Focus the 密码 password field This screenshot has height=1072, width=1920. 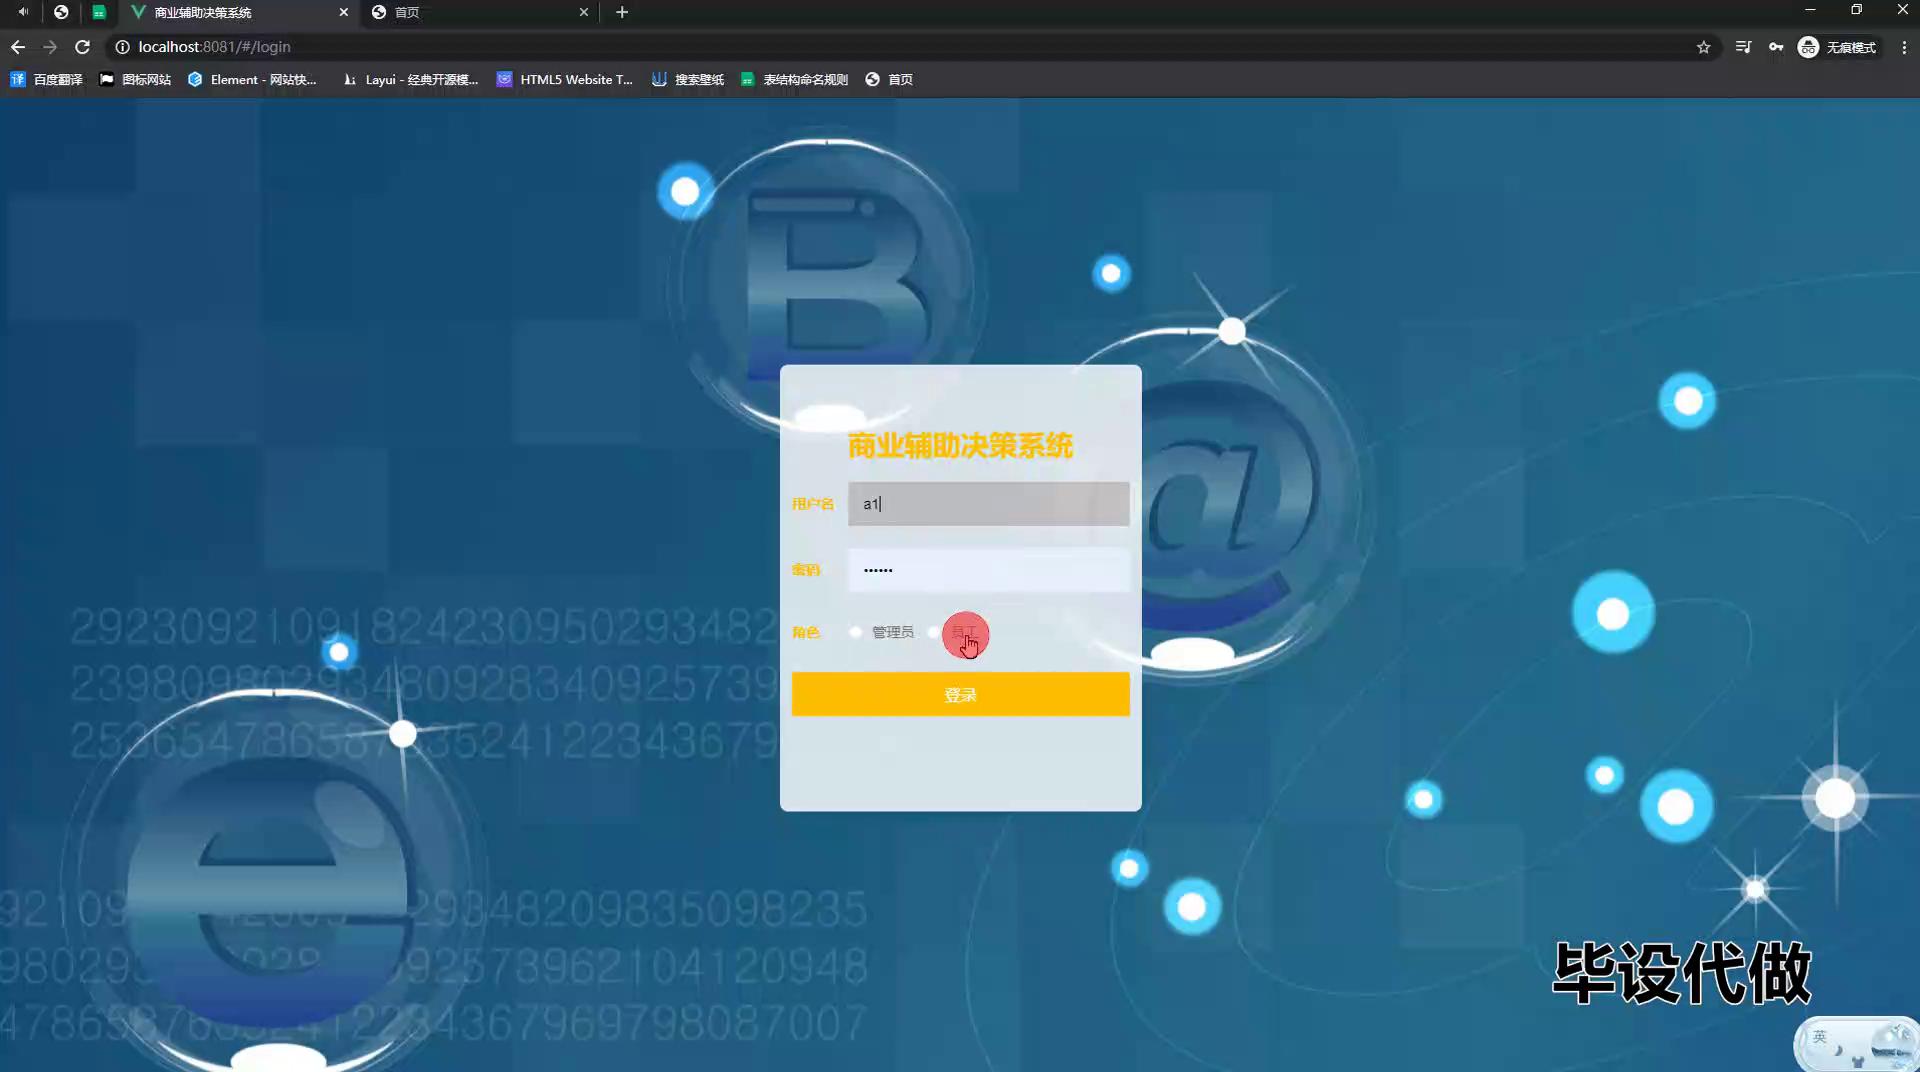(x=988, y=570)
